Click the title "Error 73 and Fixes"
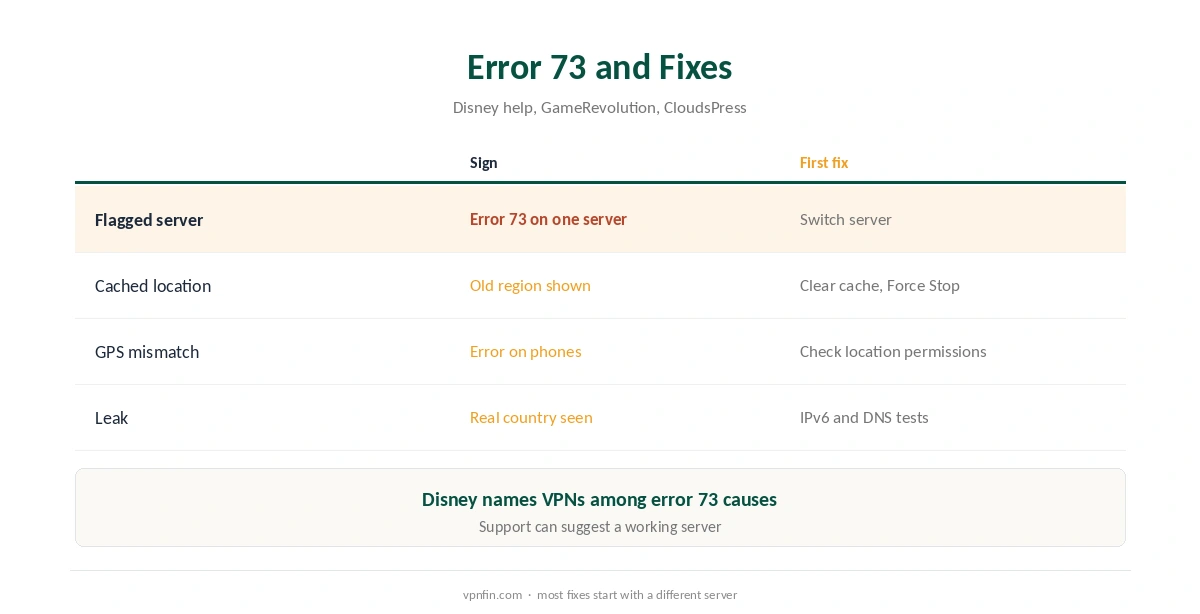Image resolution: width=1200 pixels, height=614 pixels. (599, 67)
